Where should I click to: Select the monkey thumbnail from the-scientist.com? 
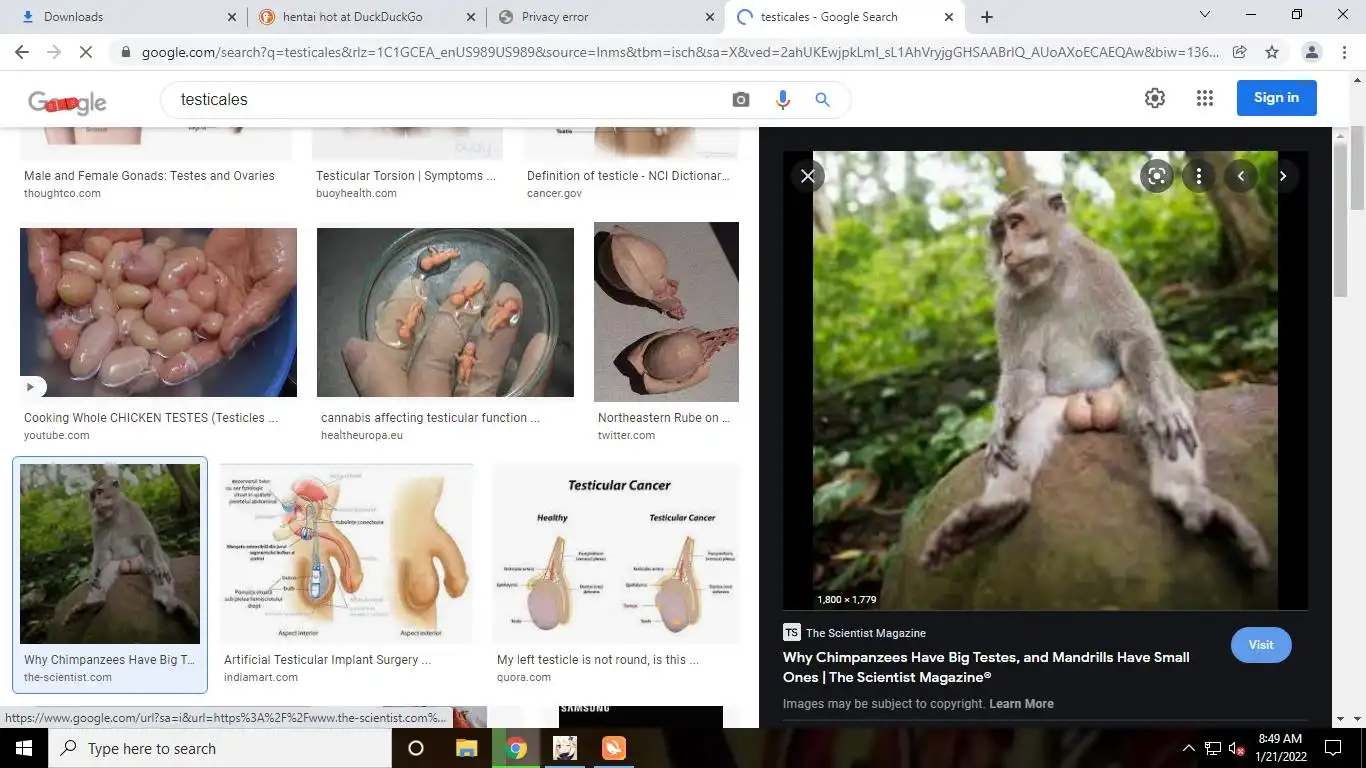point(110,553)
